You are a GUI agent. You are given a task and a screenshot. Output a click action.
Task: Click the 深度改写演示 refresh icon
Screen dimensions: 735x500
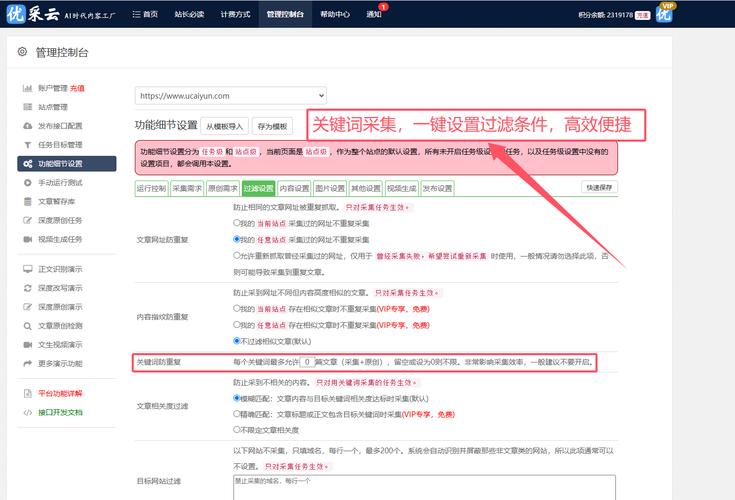[x=28, y=288]
